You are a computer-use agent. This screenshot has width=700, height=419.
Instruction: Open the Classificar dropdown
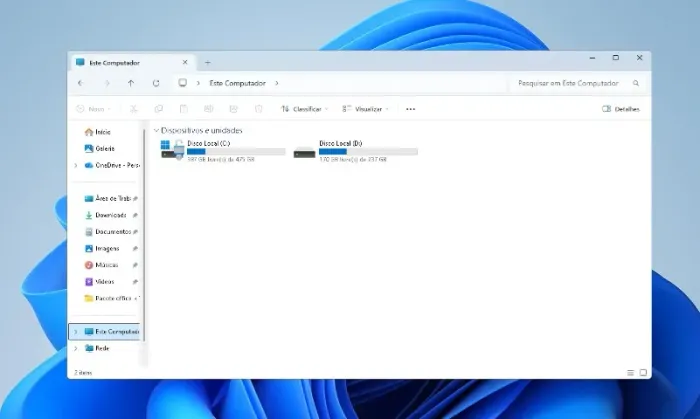305,109
